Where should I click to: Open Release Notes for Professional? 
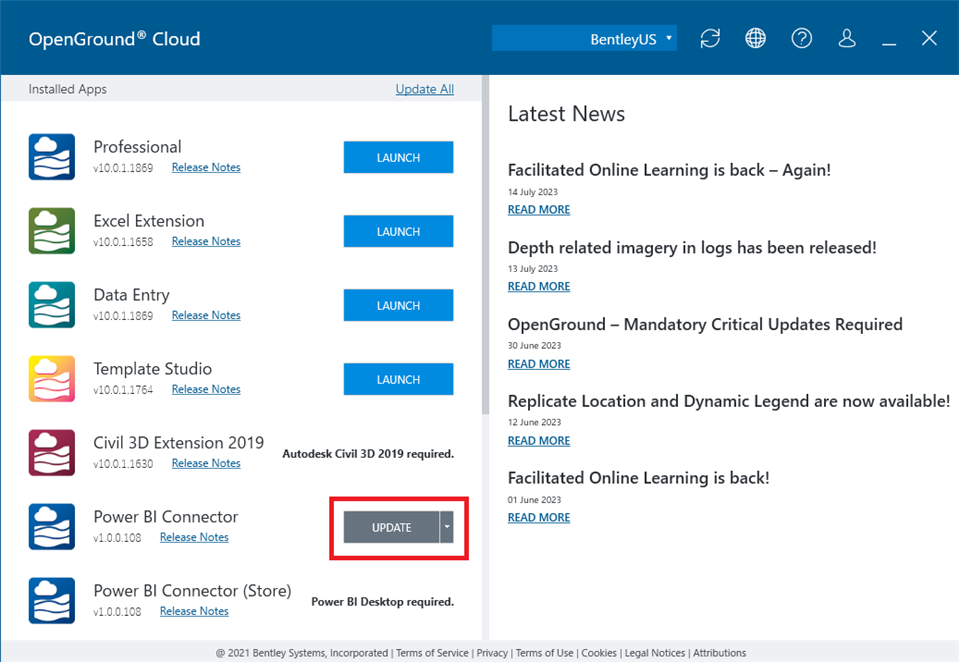(206, 168)
